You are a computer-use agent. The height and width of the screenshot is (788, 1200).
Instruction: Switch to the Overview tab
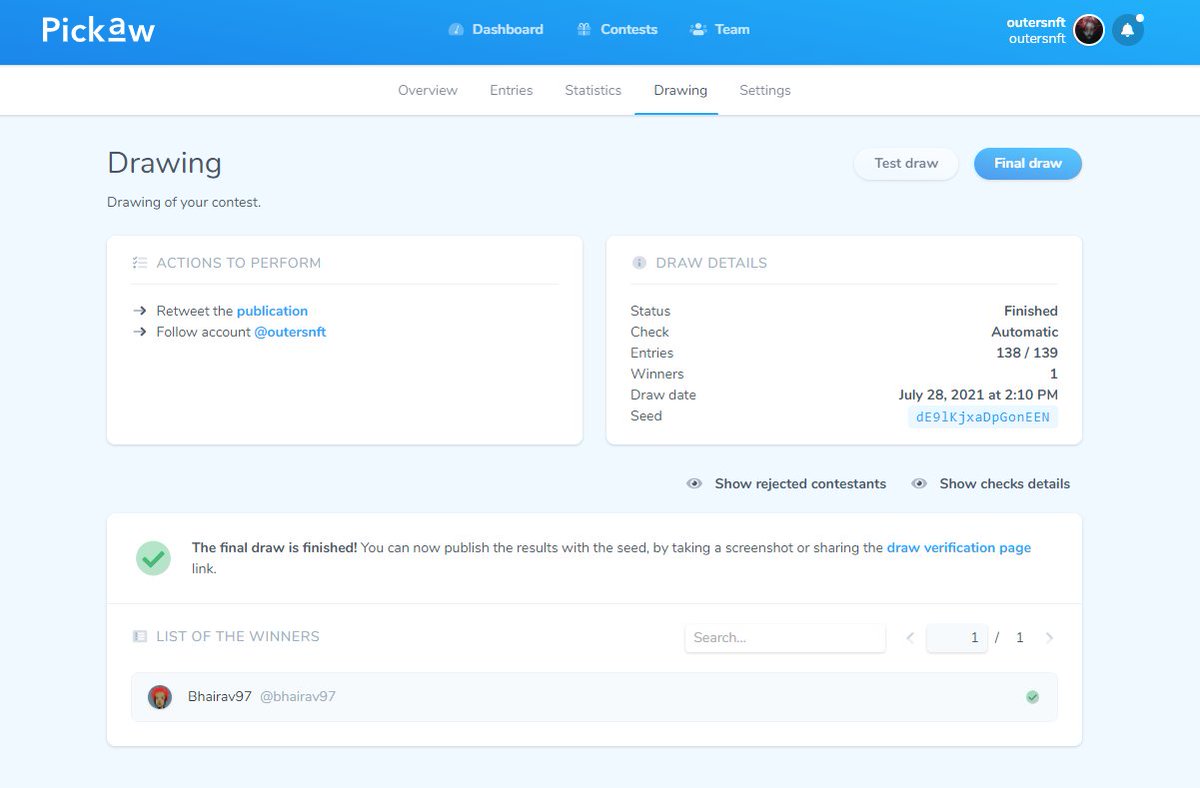pos(428,90)
